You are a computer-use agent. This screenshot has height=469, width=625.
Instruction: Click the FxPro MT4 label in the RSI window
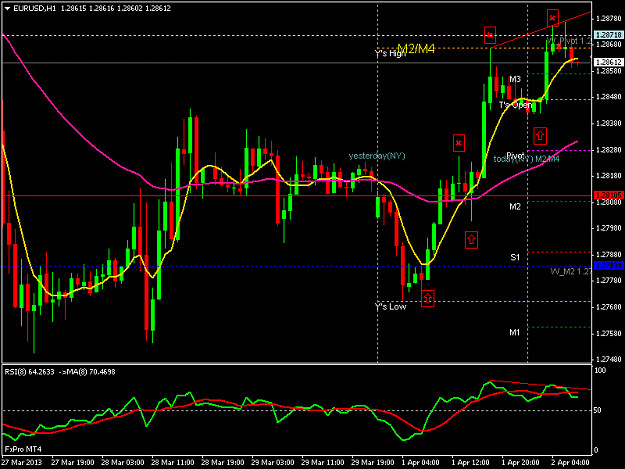23,449
